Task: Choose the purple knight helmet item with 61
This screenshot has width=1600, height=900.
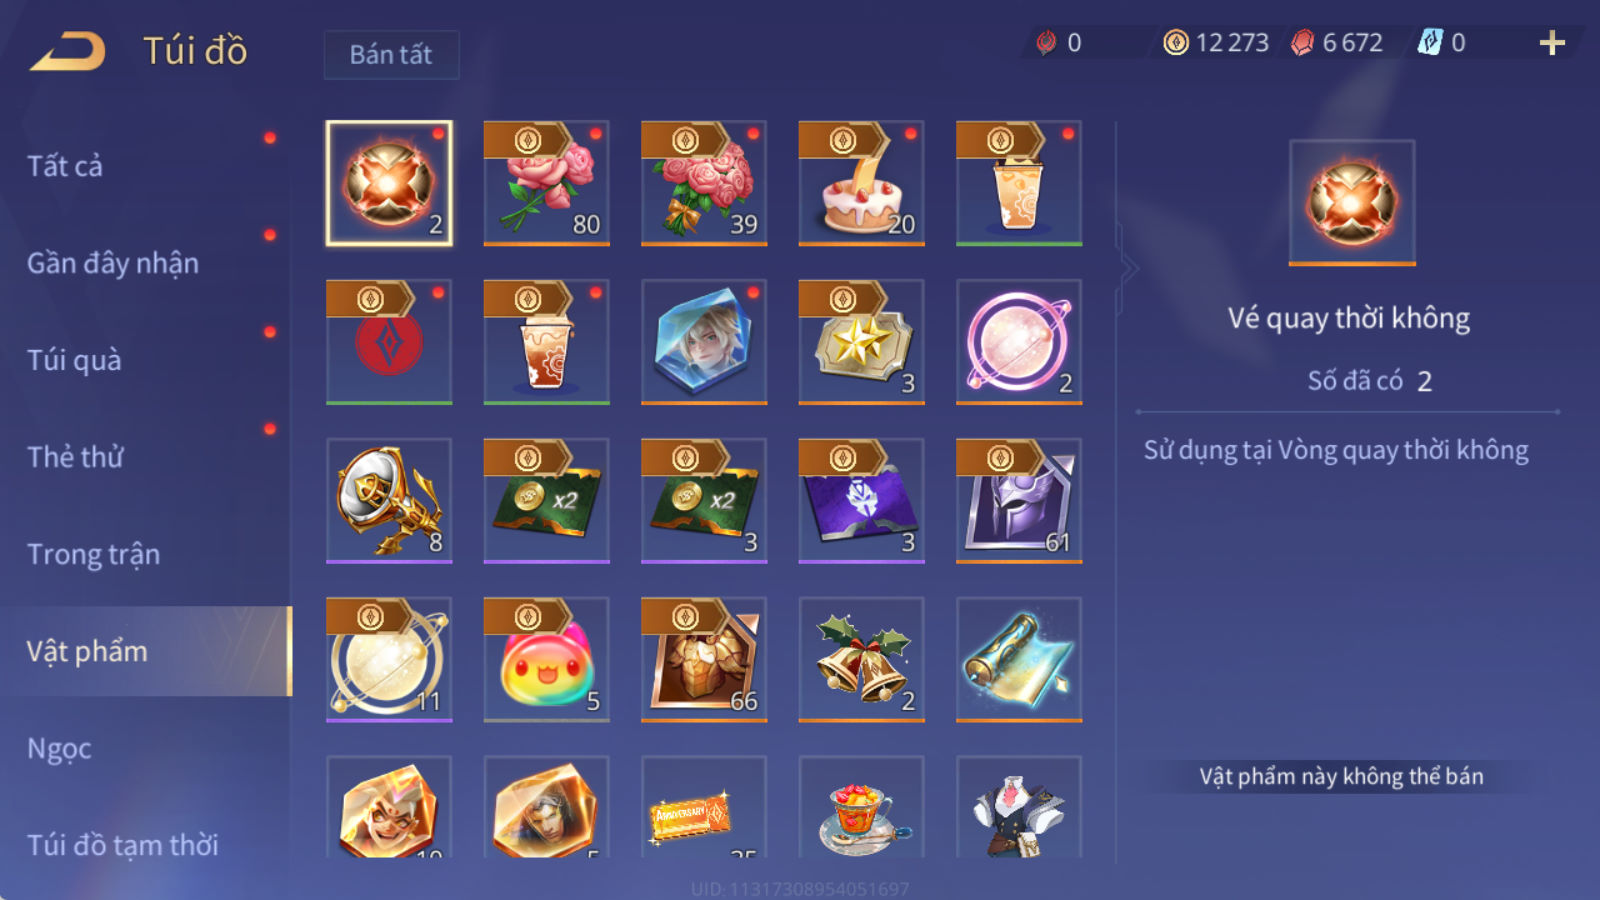Action: (1019, 500)
